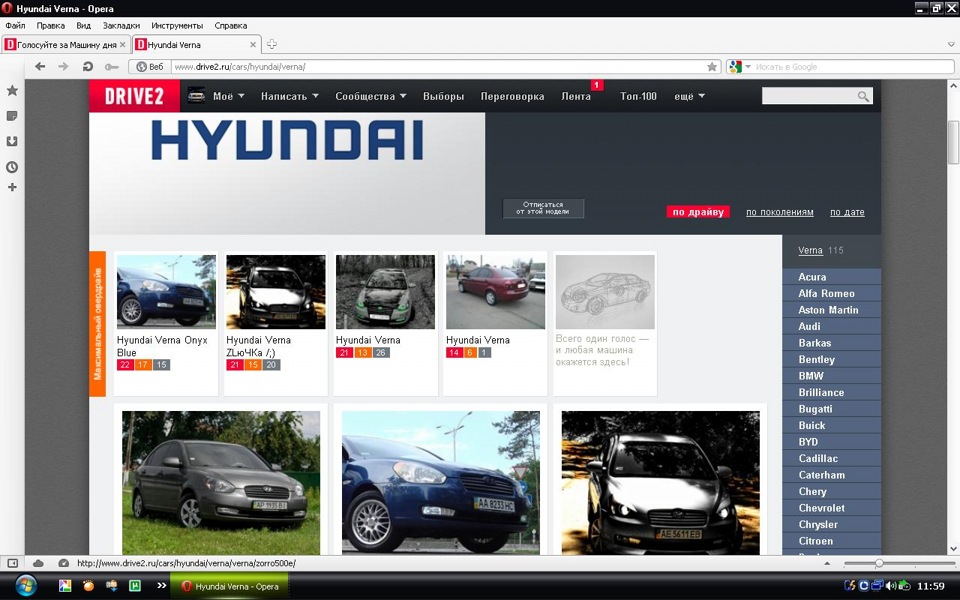The width and height of the screenshot is (960, 600).
Task: Go forward using the browser forward arrow
Action: pos(63,66)
